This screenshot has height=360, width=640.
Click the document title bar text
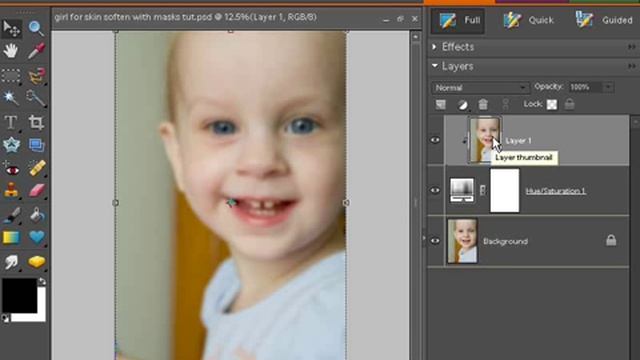(185, 17)
